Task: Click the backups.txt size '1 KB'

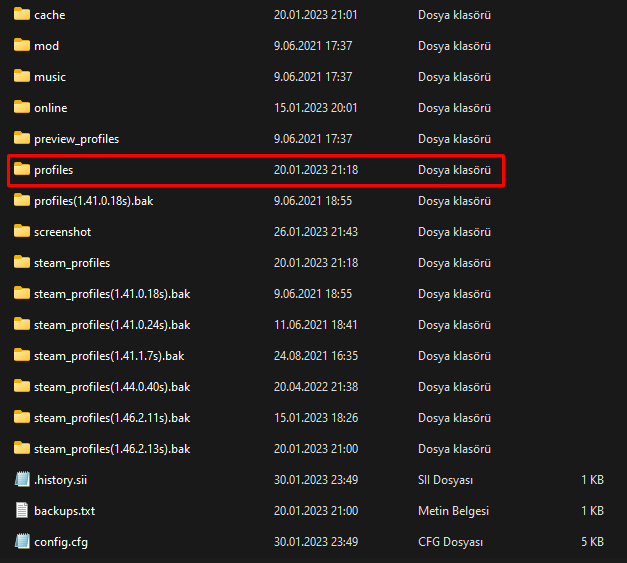Action: [x=592, y=511]
